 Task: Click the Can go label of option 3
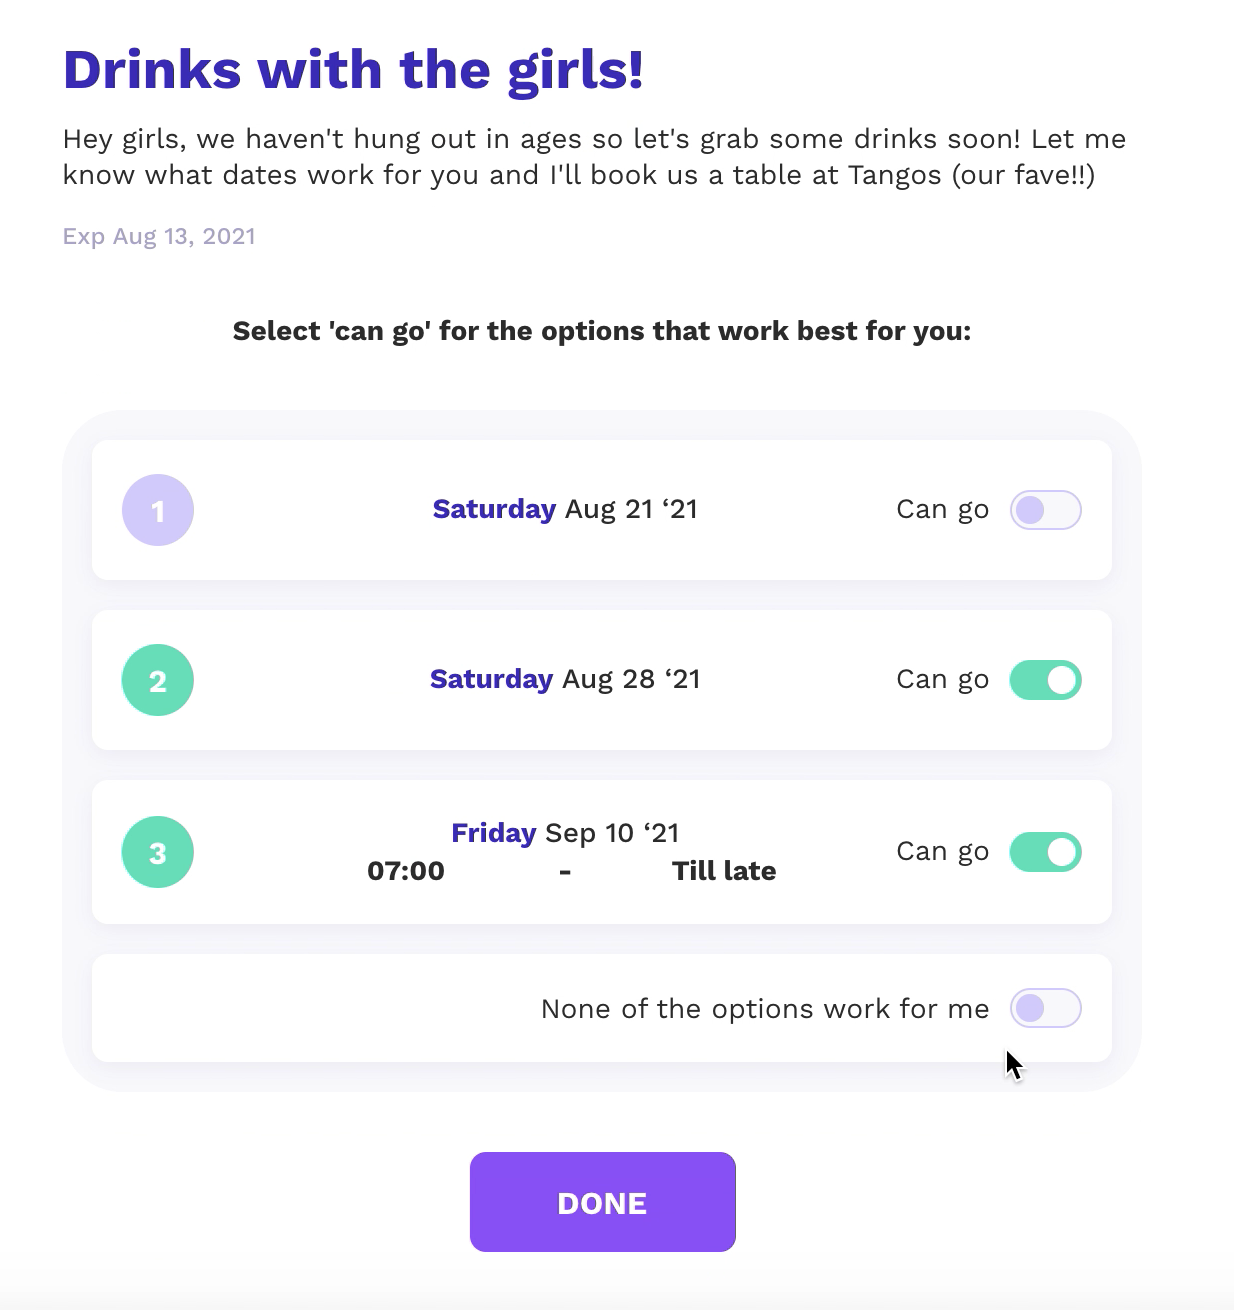[943, 852]
